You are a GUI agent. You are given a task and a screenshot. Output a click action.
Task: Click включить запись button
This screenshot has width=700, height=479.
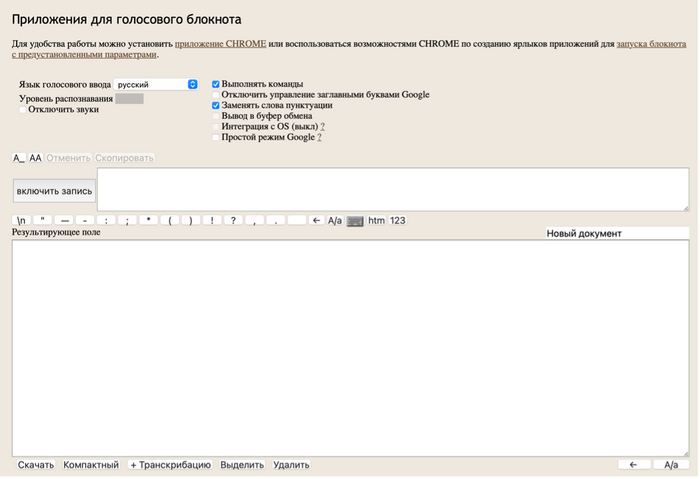tap(54, 191)
